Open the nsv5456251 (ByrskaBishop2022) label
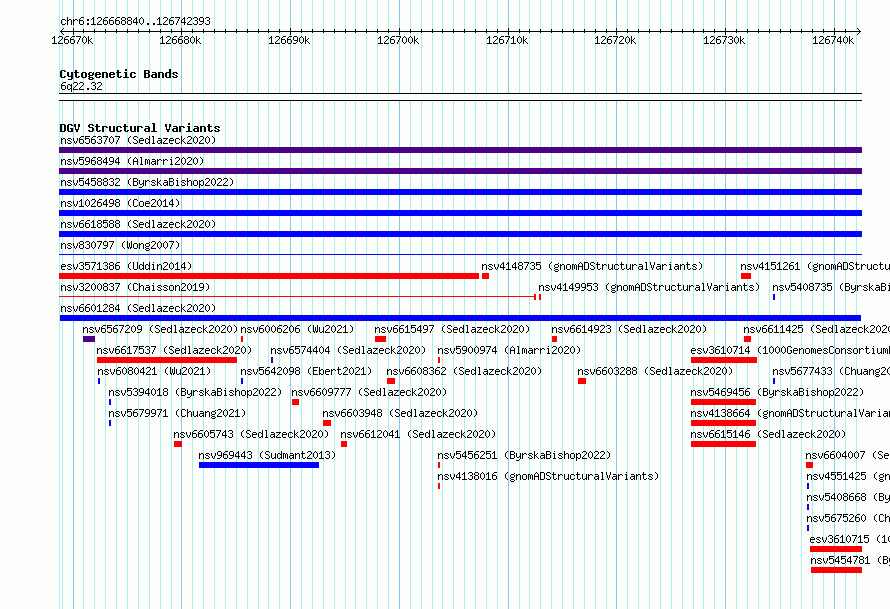Image resolution: width=890 pixels, height=609 pixels. [524, 455]
